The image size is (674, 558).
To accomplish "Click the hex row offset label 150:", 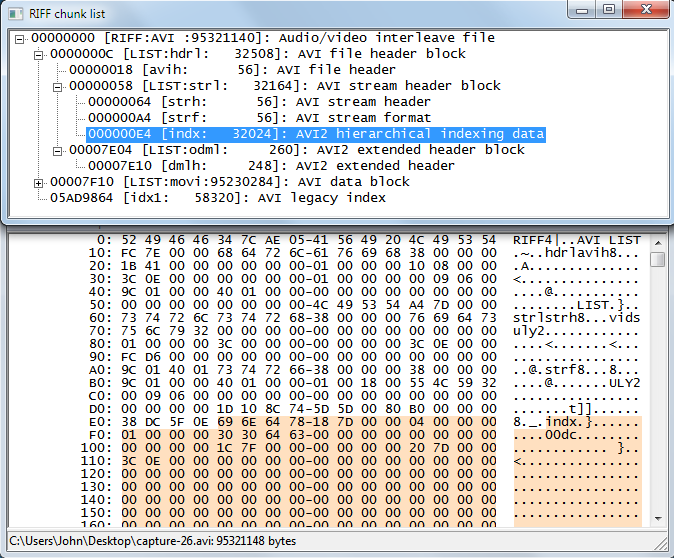I will pyautogui.click(x=96, y=512).
